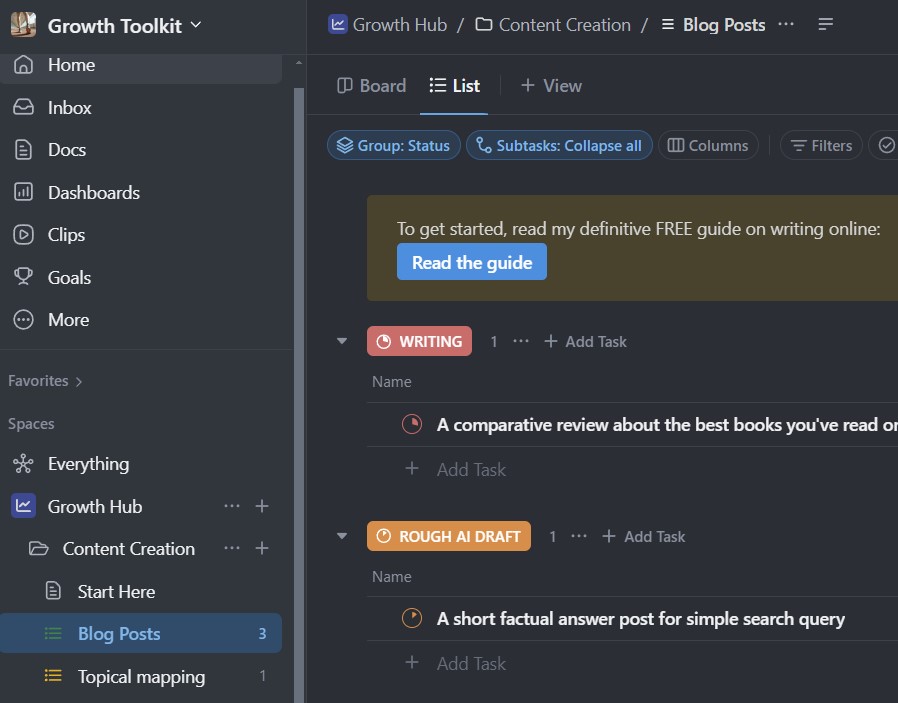Image resolution: width=898 pixels, height=703 pixels.
Task: Click the Read the guide button
Action: click(x=471, y=262)
